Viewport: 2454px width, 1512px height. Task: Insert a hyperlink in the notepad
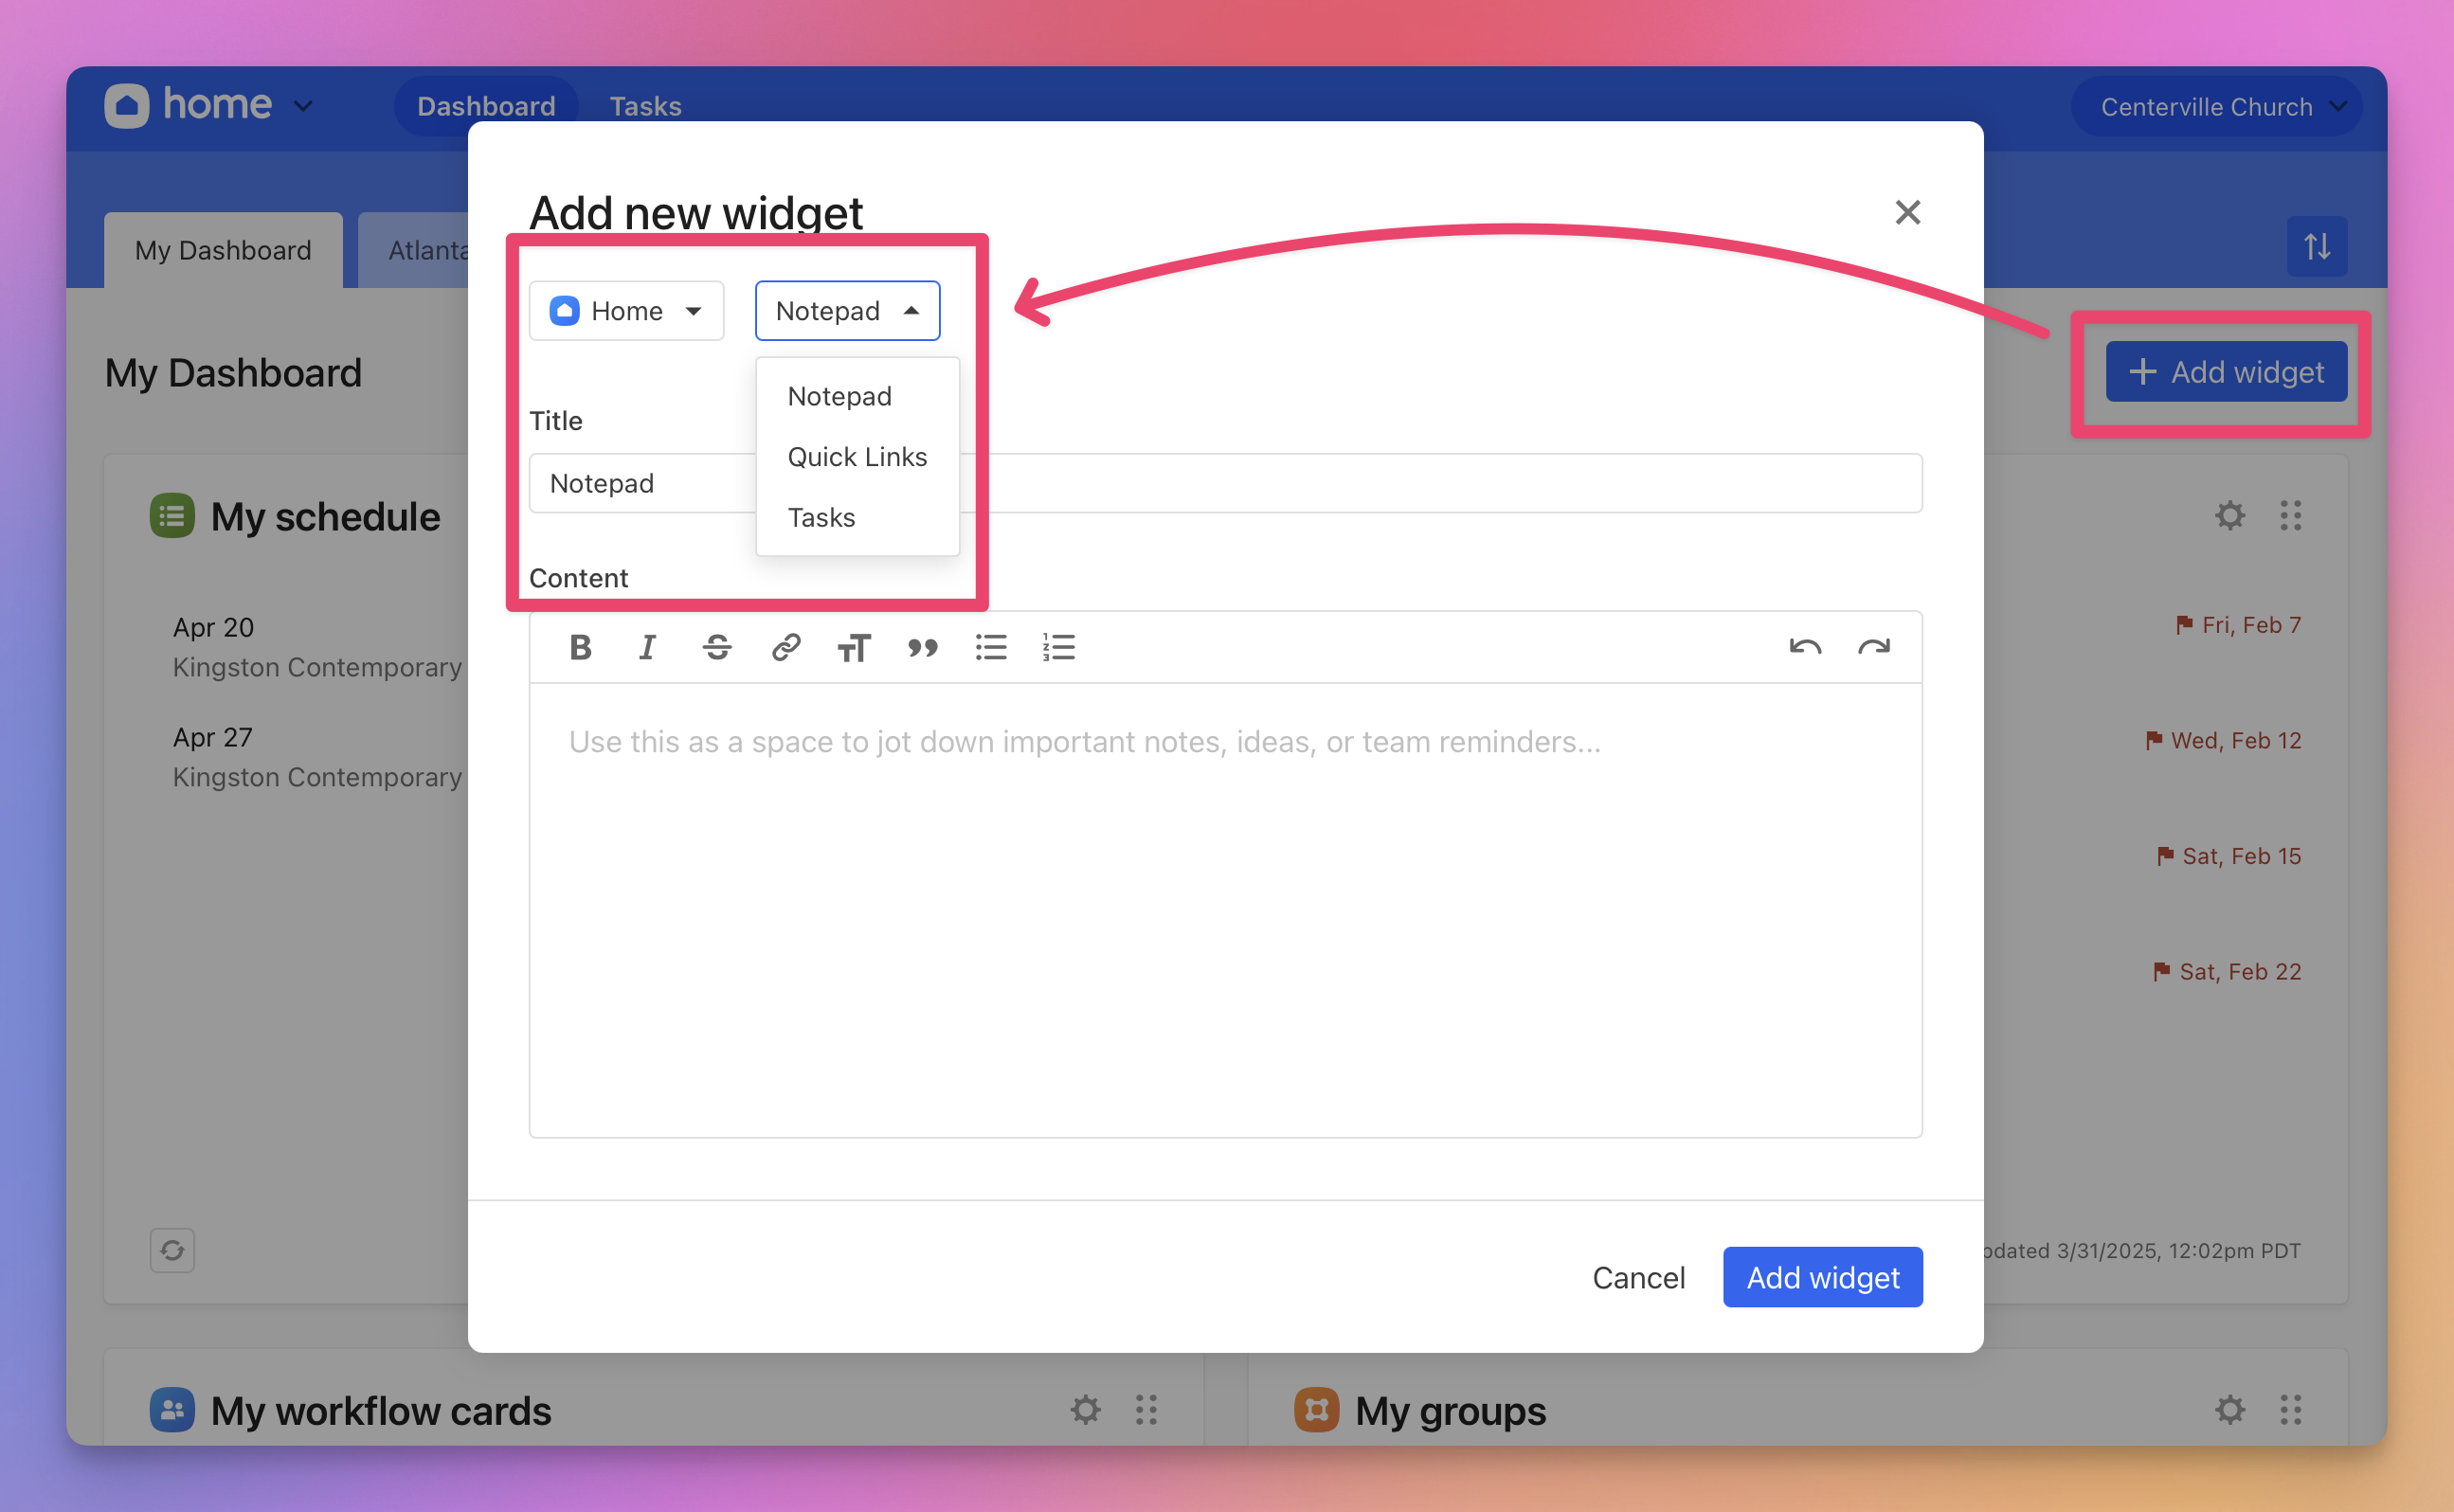click(786, 648)
